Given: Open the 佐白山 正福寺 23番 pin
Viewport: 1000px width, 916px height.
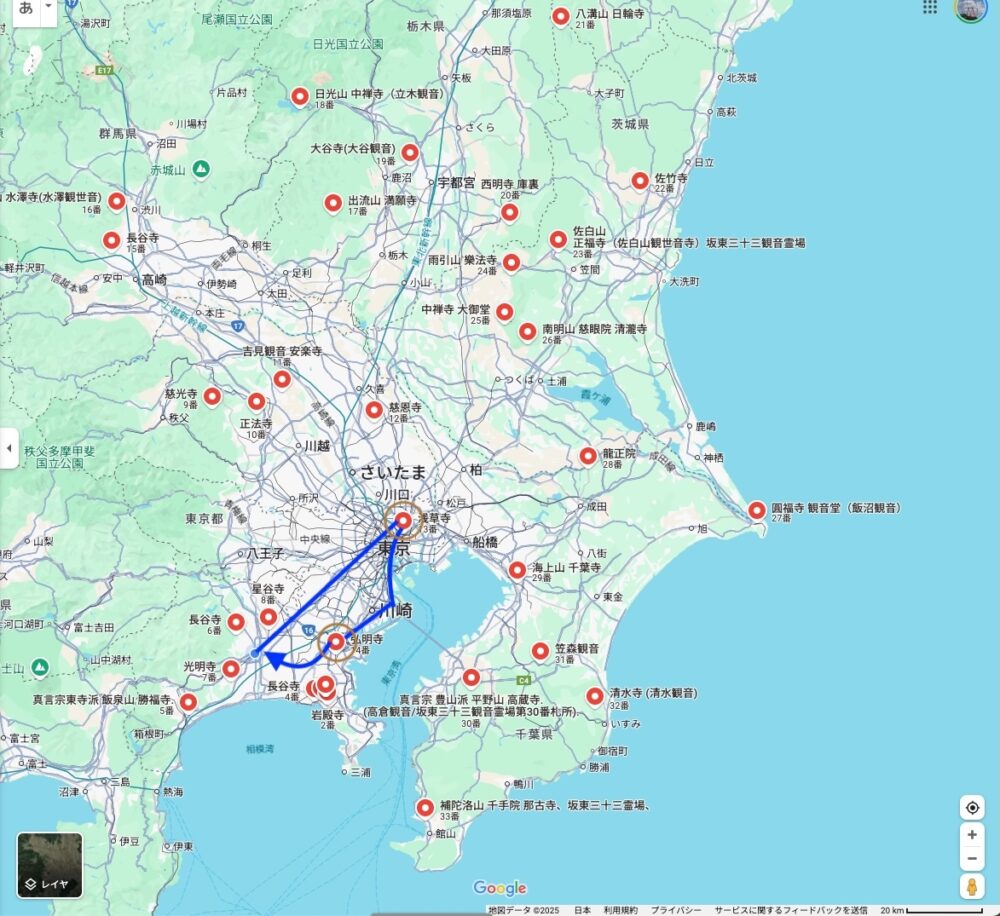Looking at the screenshot, I should pyautogui.click(x=558, y=240).
